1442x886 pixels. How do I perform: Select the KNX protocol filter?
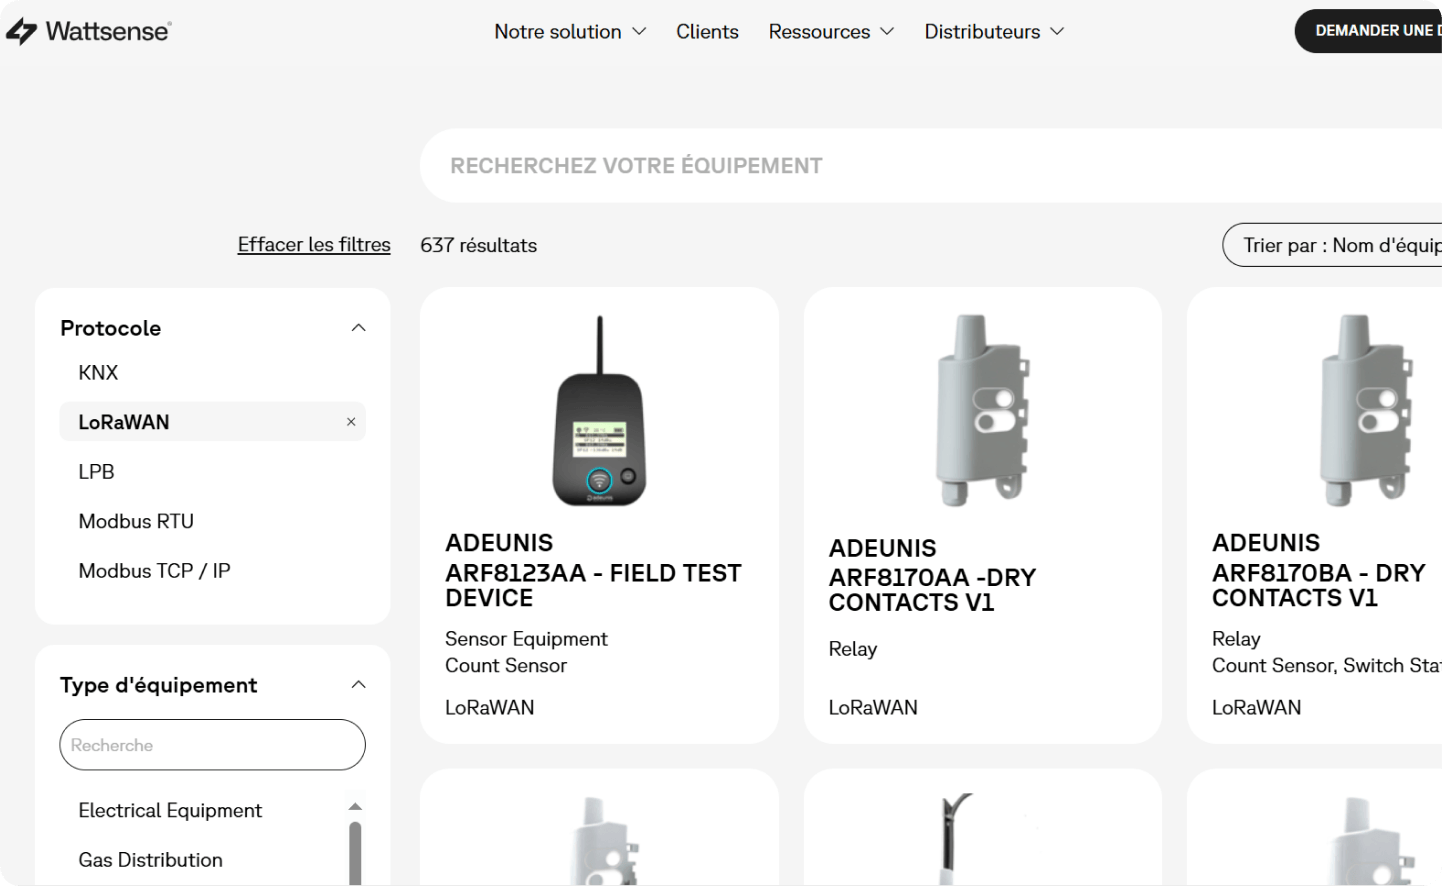coord(98,373)
